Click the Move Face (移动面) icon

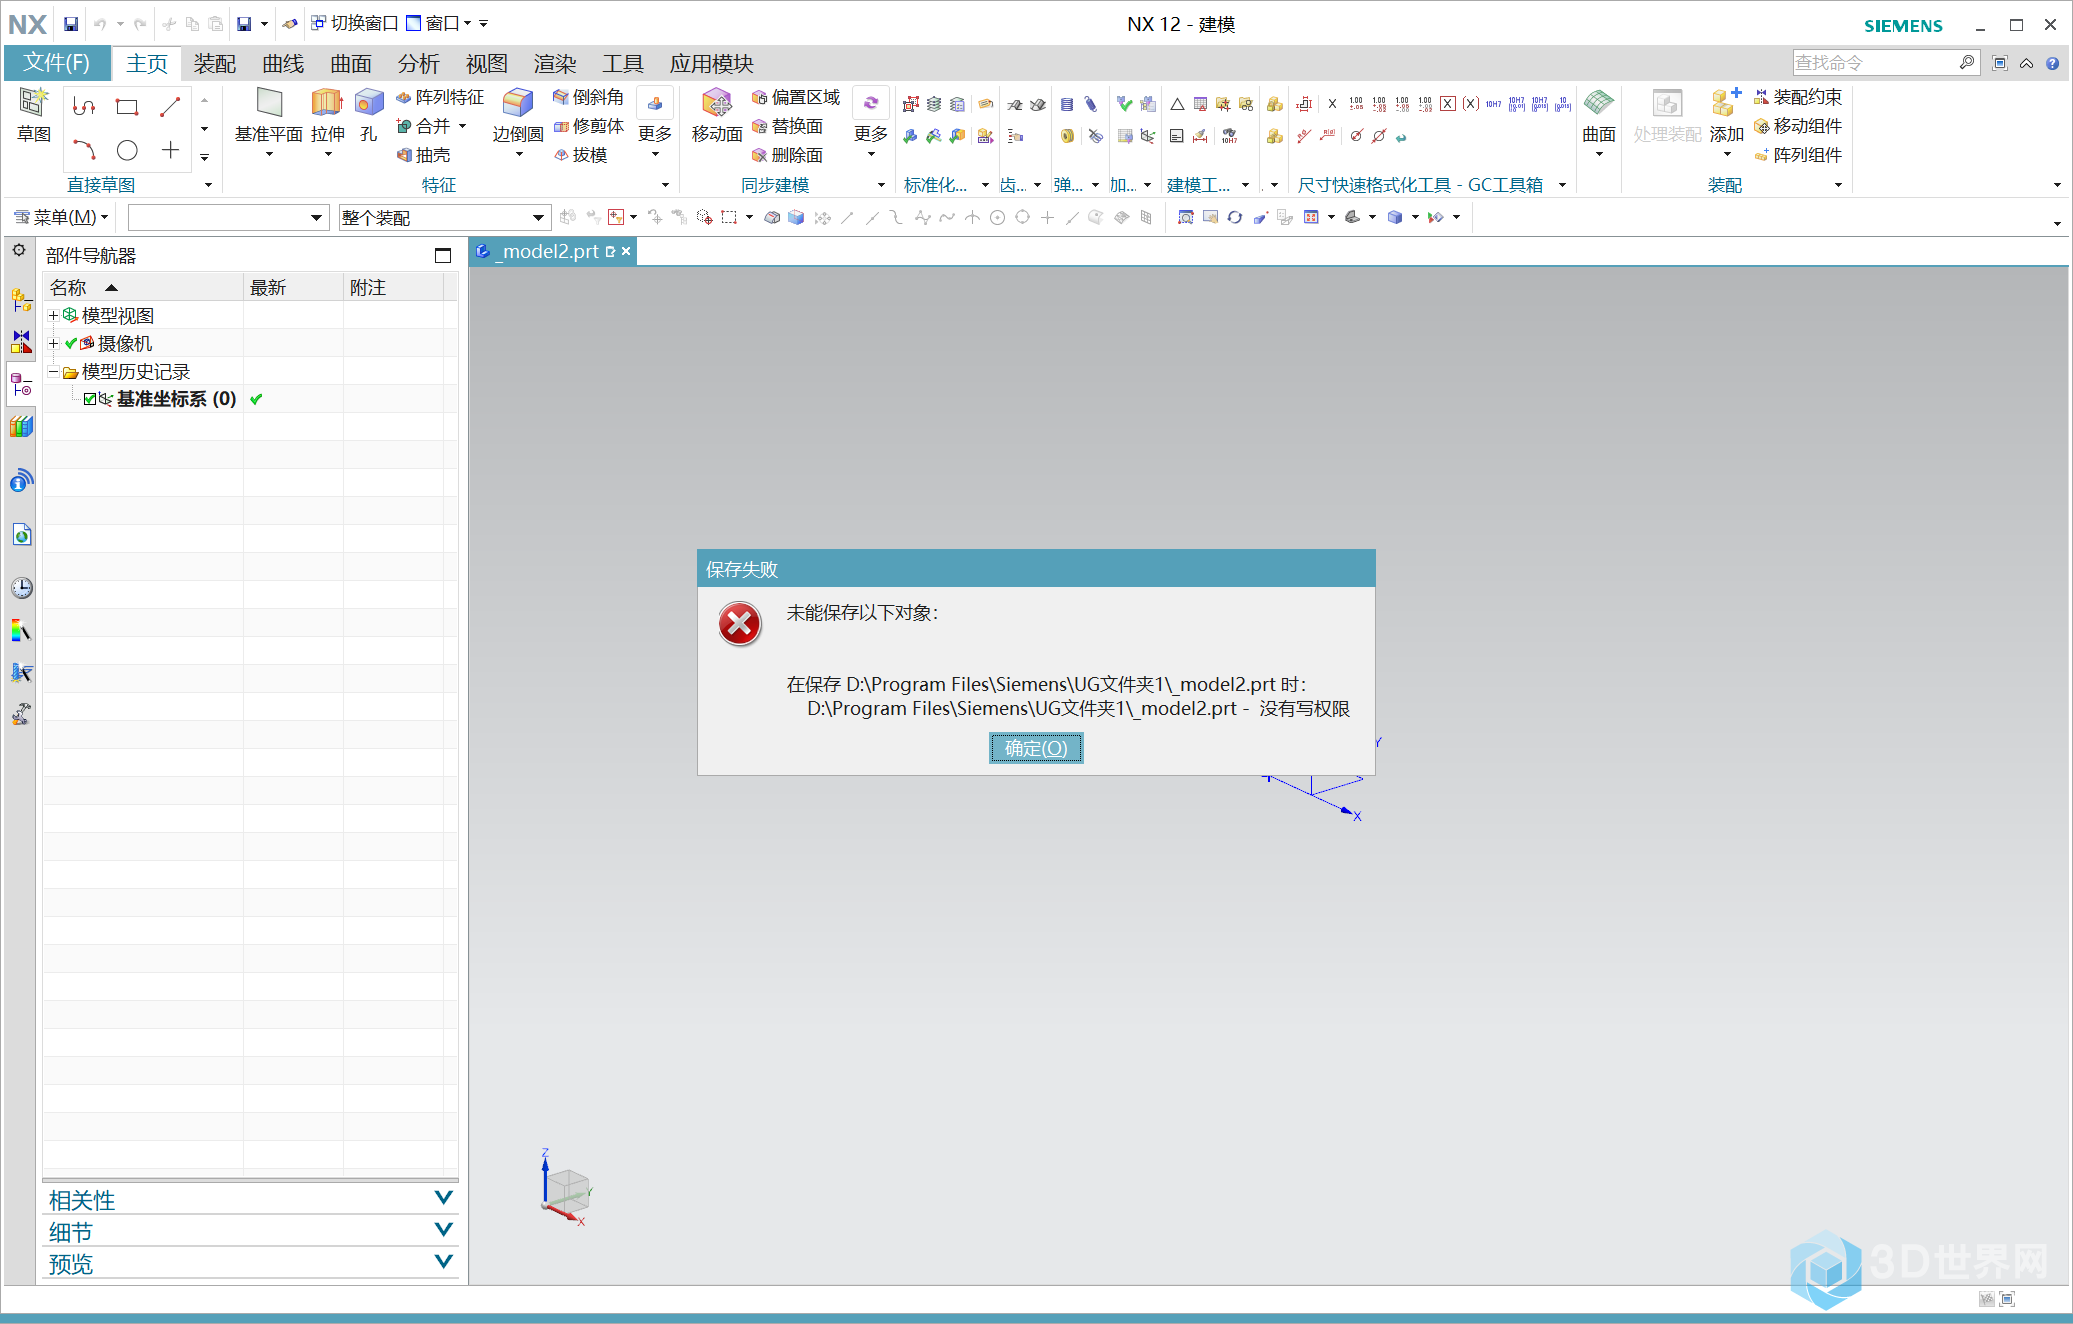717,104
